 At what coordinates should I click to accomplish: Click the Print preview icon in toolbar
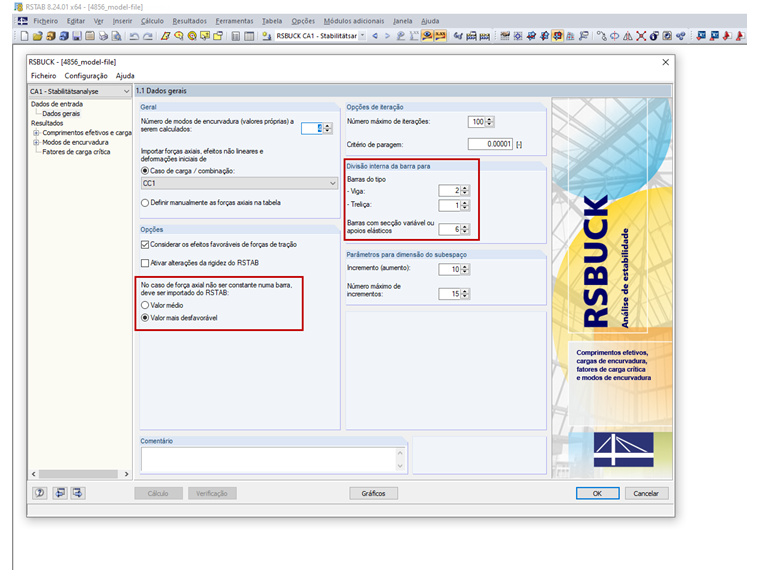pyautogui.click(x=116, y=36)
